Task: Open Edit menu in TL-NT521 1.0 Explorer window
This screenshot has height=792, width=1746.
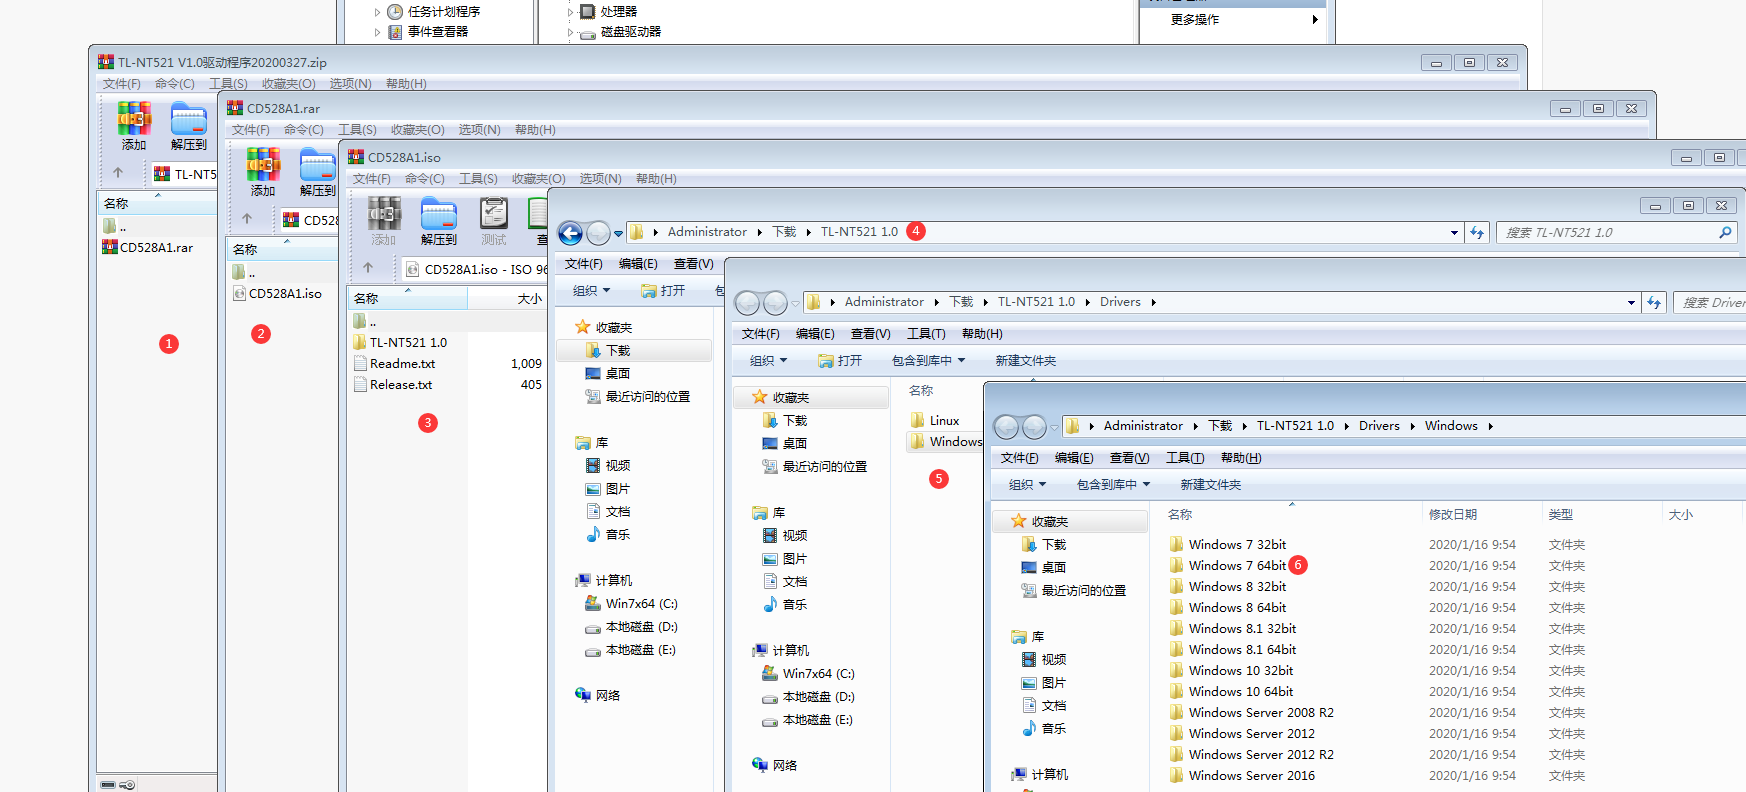Action: [x=638, y=264]
